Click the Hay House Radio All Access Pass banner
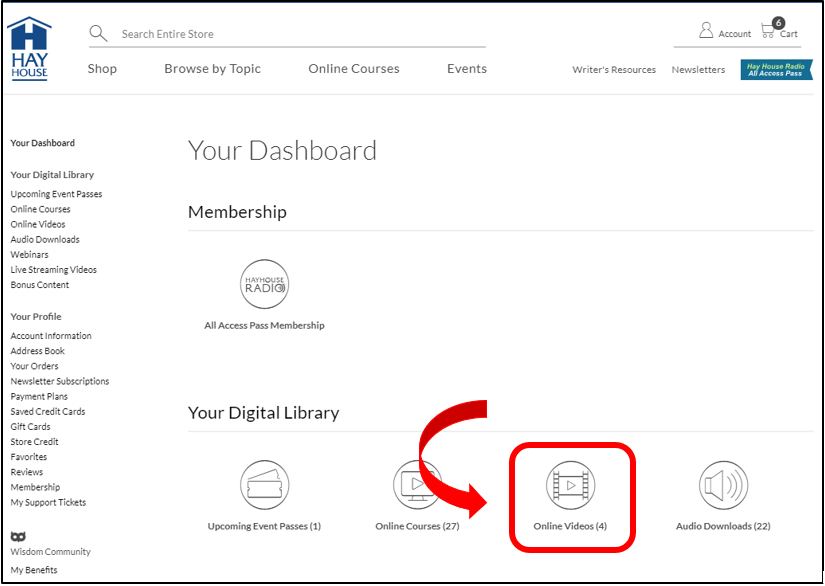Viewport: 825px width, 586px height. 776,69
